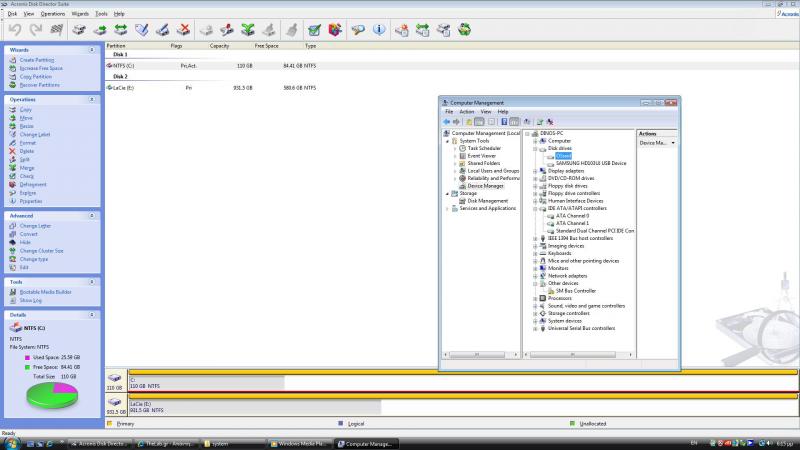Click Format in Operations panel
The height and width of the screenshot is (450, 800).
(28, 143)
